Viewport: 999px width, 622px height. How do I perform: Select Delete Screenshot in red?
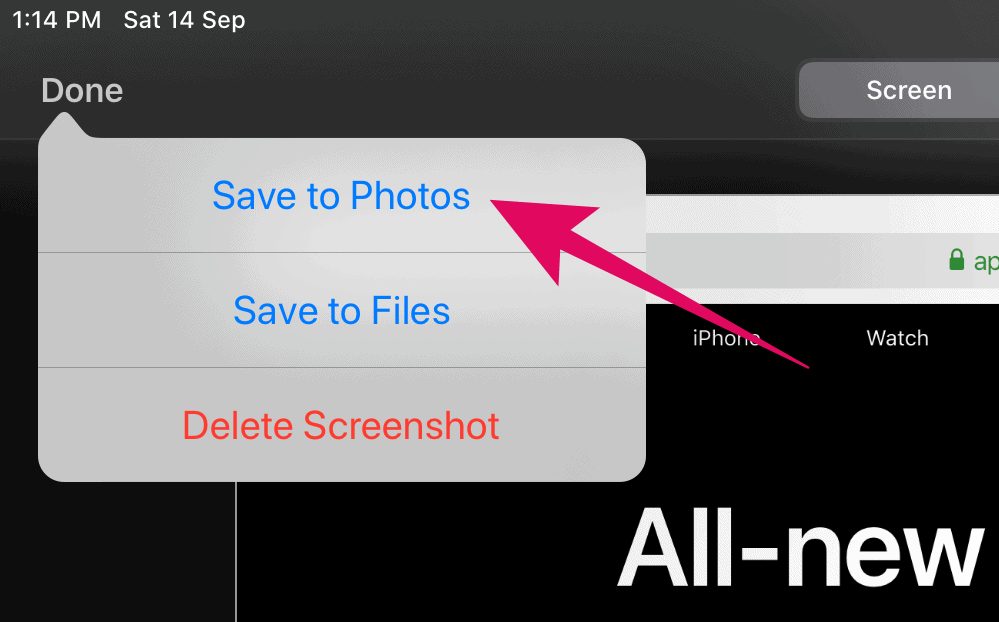341,425
